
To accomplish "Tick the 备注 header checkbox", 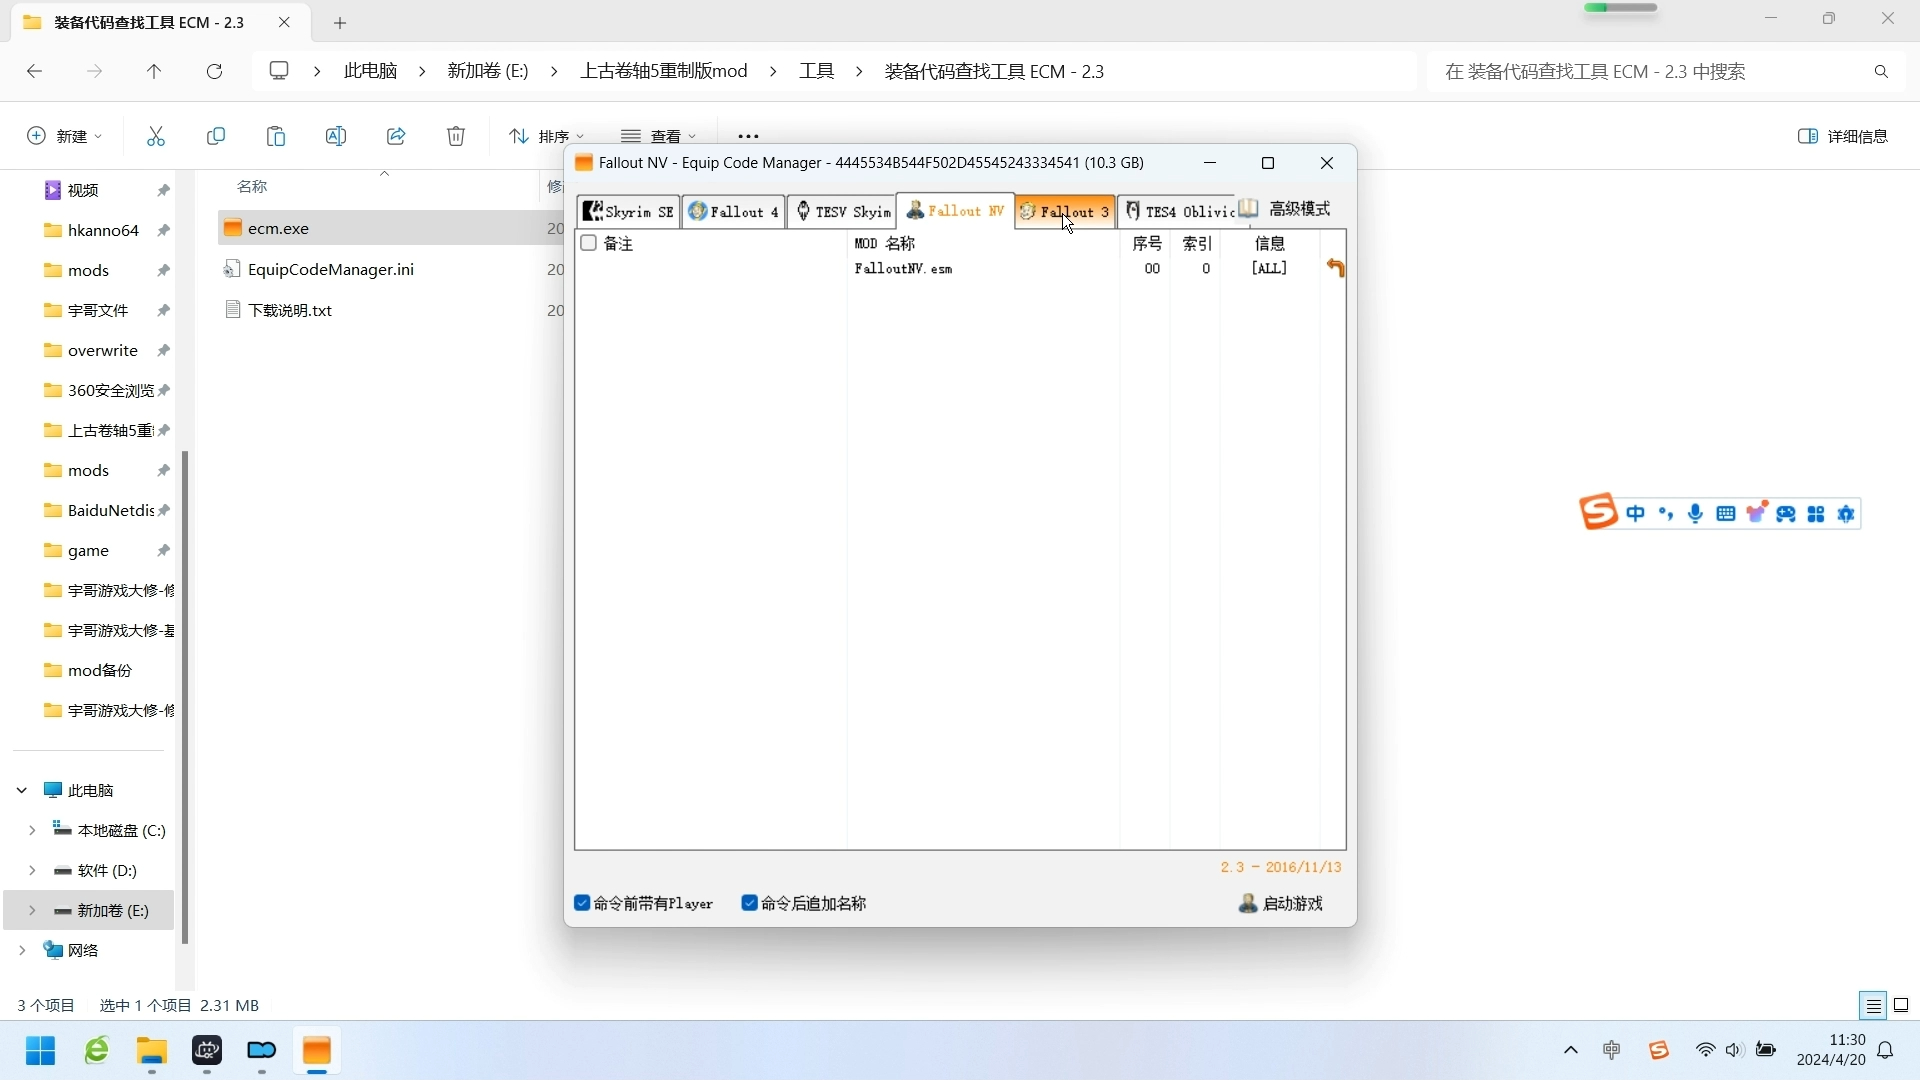I will point(588,243).
